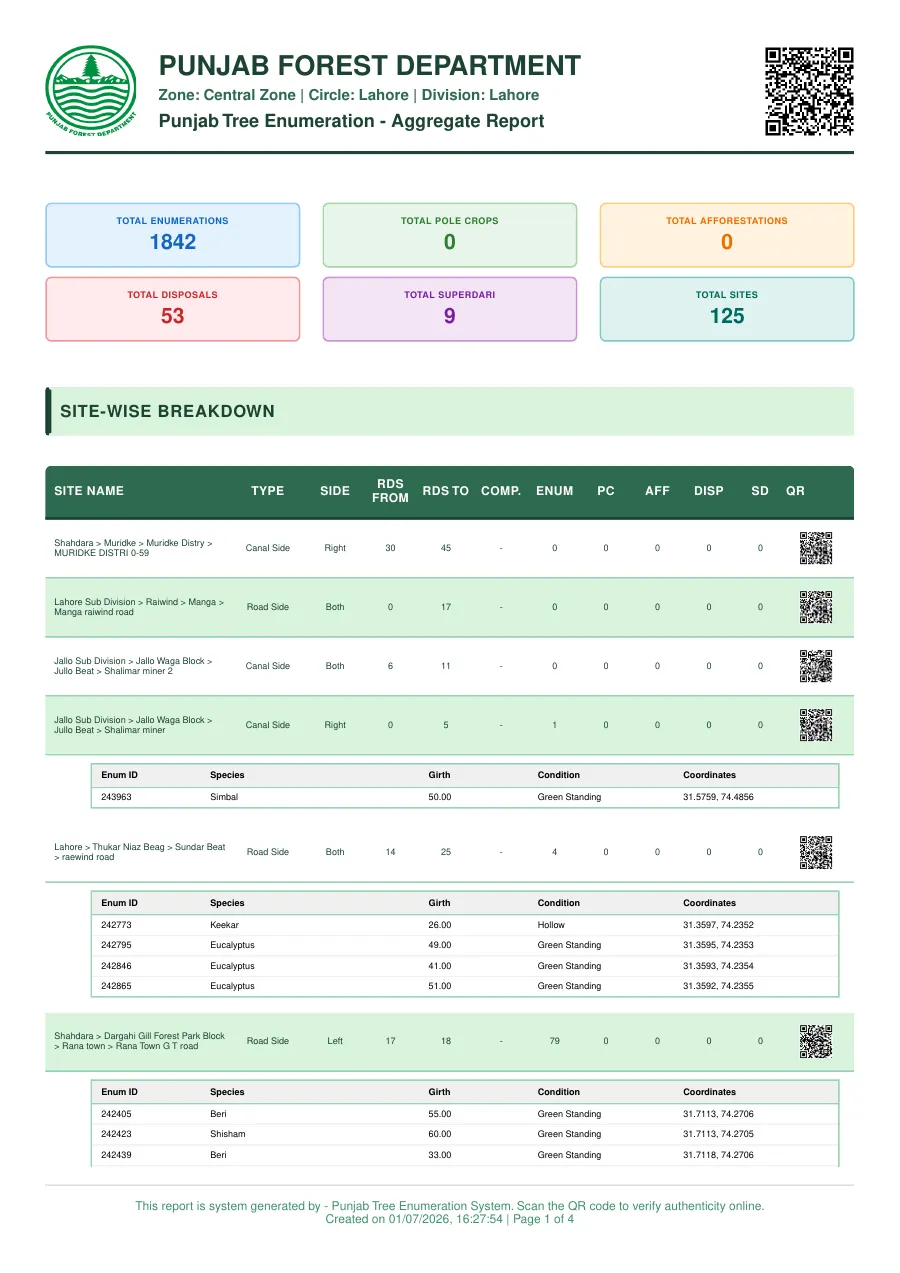Click Enum ID 242773

(x=117, y=925)
